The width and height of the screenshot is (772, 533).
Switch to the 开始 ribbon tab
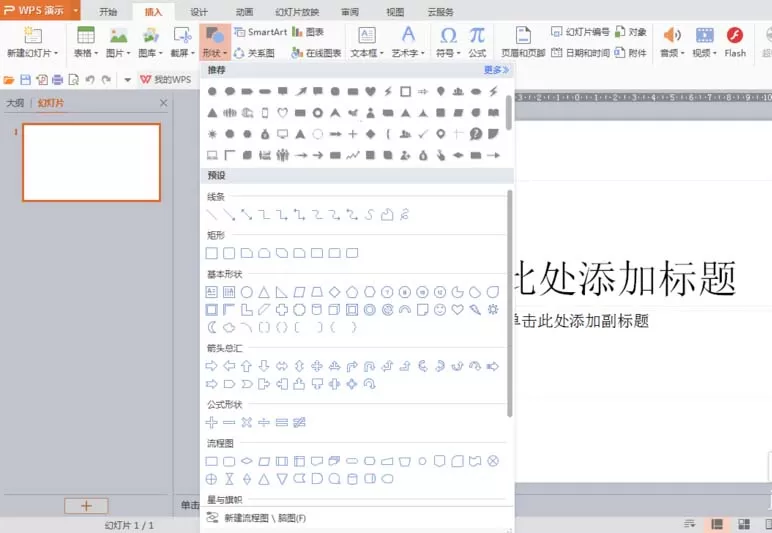(x=108, y=12)
